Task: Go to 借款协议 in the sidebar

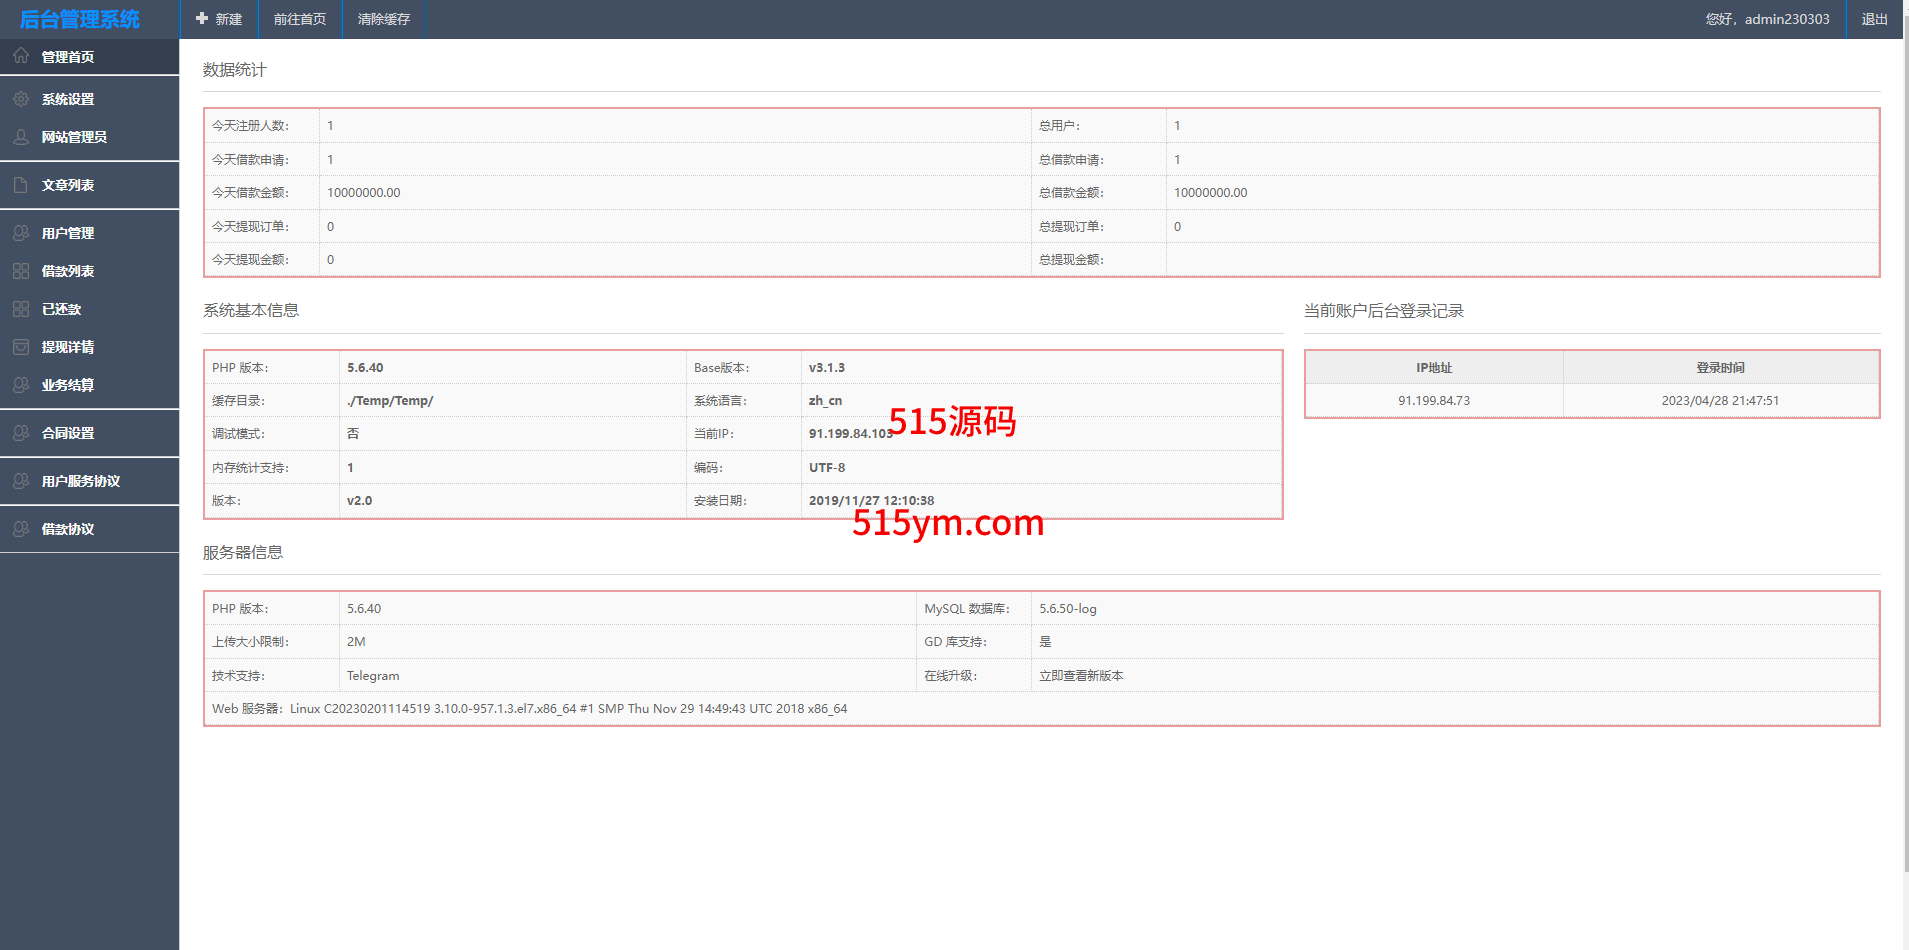Action: [x=68, y=529]
